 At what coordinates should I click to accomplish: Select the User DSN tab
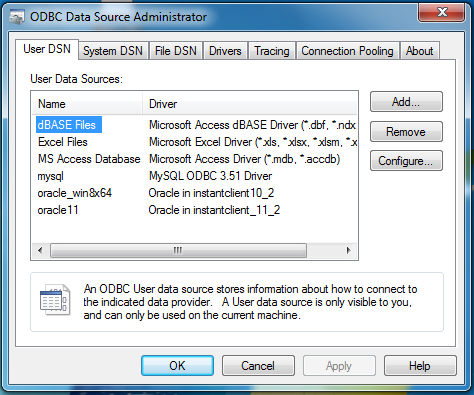(x=47, y=49)
